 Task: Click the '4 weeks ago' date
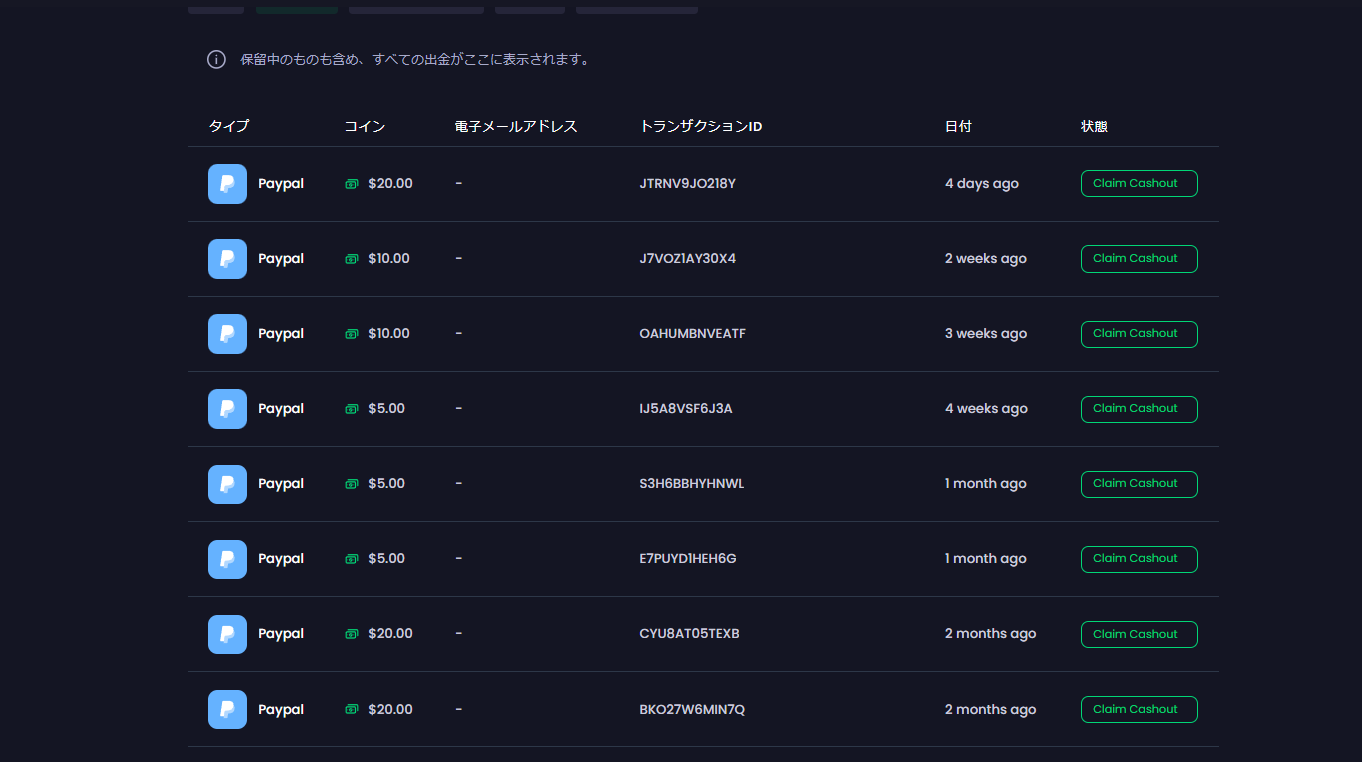pos(986,409)
